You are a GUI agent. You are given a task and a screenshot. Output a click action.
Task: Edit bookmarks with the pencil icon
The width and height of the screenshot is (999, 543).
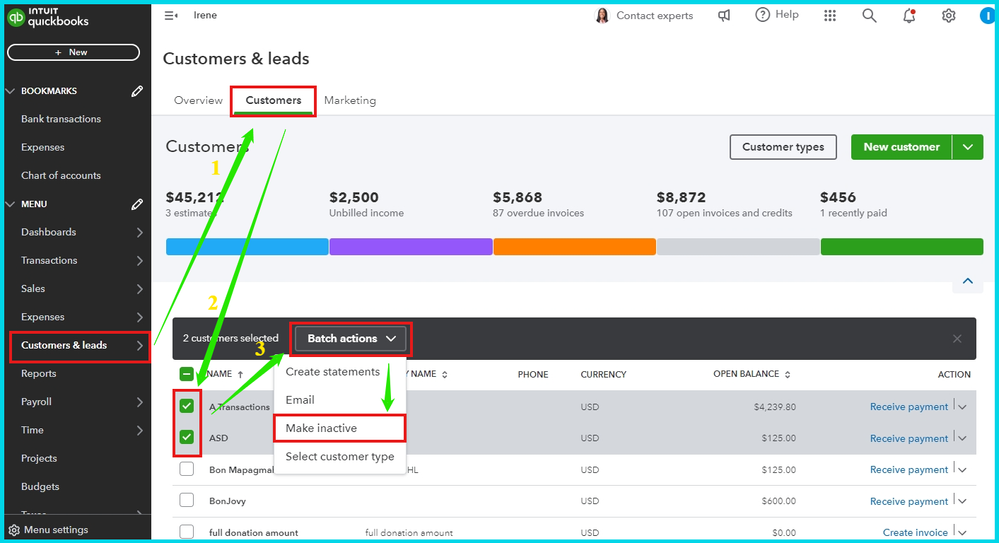pos(137,91)
